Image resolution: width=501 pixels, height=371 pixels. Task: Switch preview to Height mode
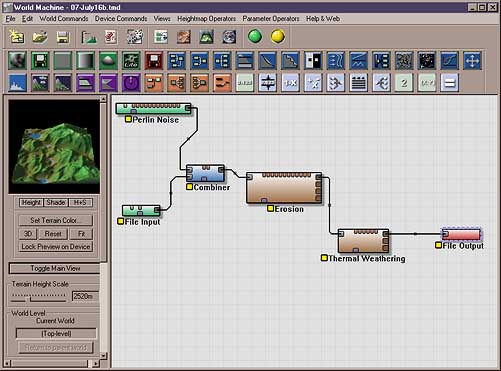pyautogui.click(x=31, y=202)
